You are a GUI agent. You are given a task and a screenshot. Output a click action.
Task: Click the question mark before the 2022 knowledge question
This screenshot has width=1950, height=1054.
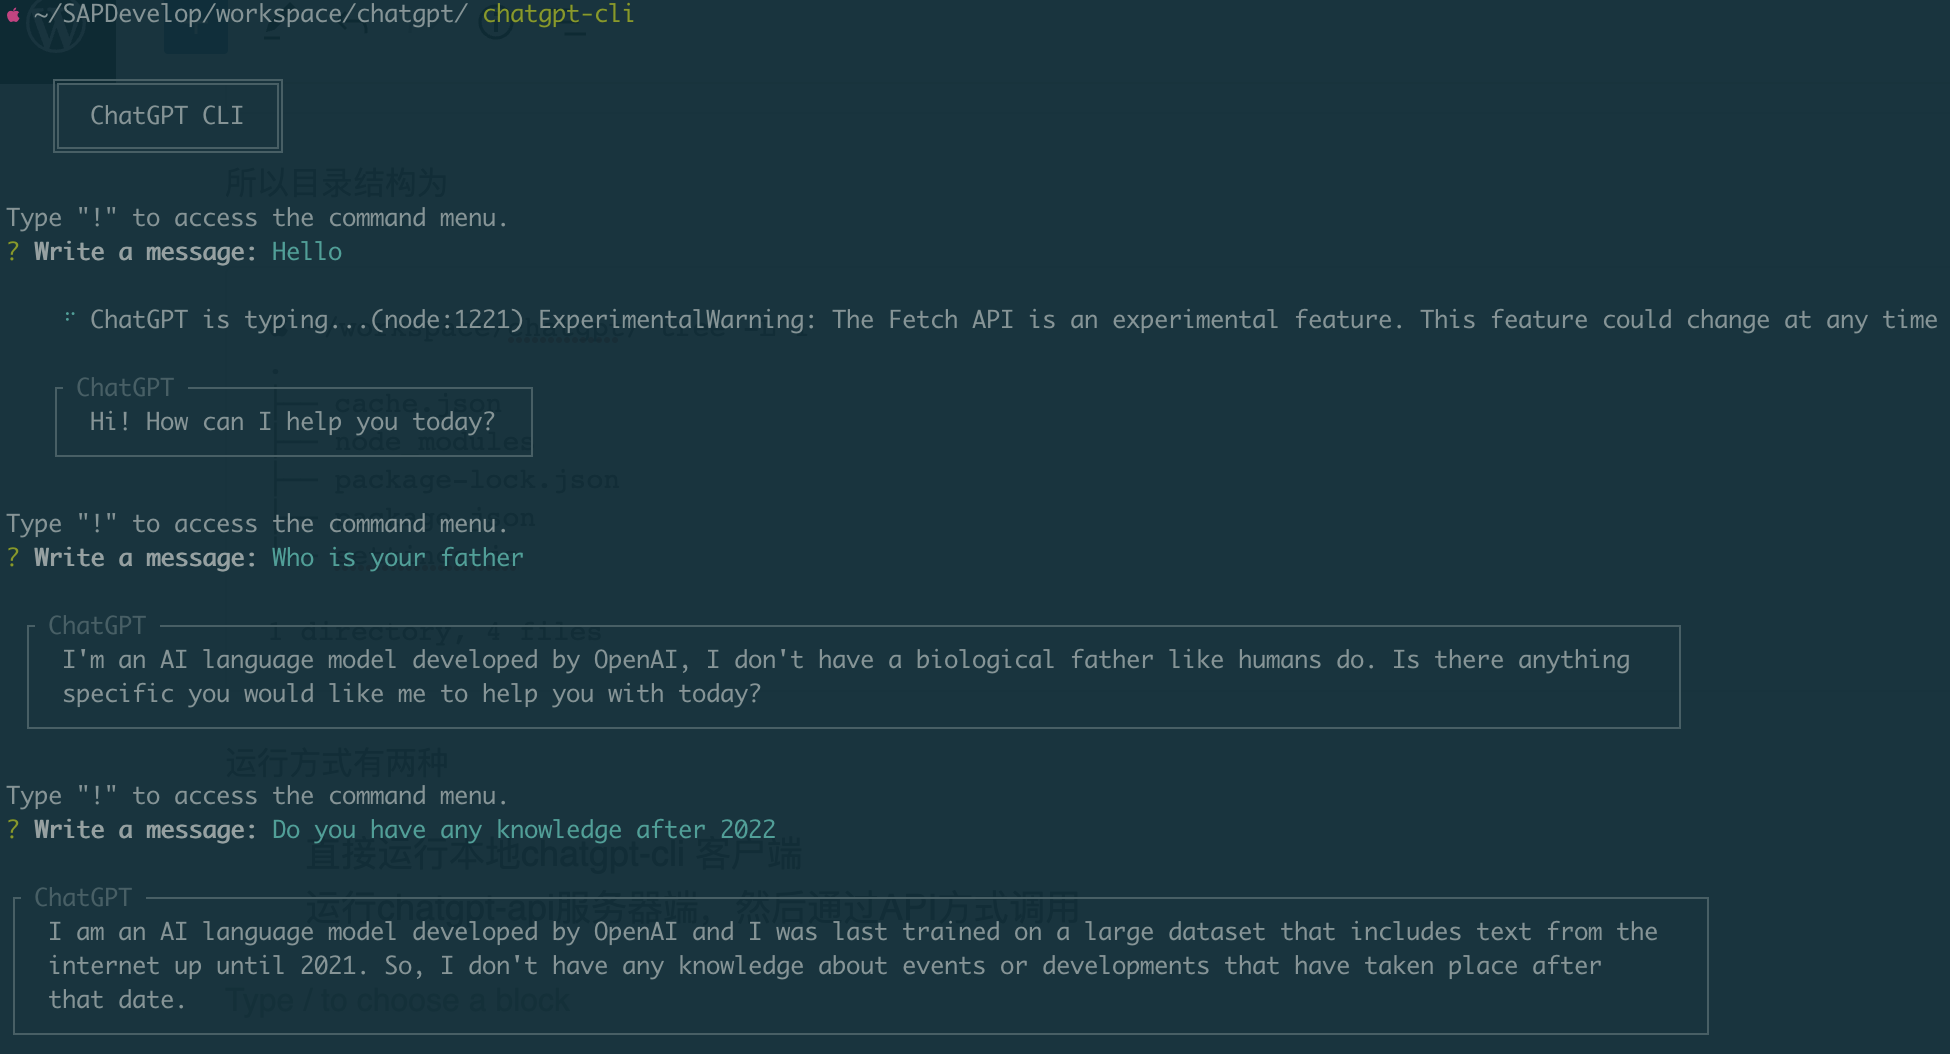13,830
